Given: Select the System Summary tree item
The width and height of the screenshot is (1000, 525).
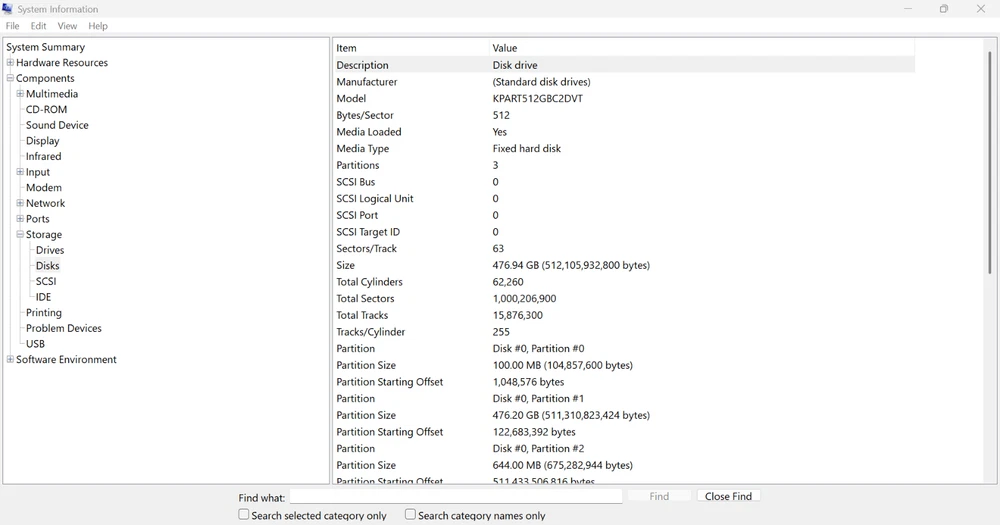Looking at the screenshot, I should pyautogui.click(x=46, y=47).
